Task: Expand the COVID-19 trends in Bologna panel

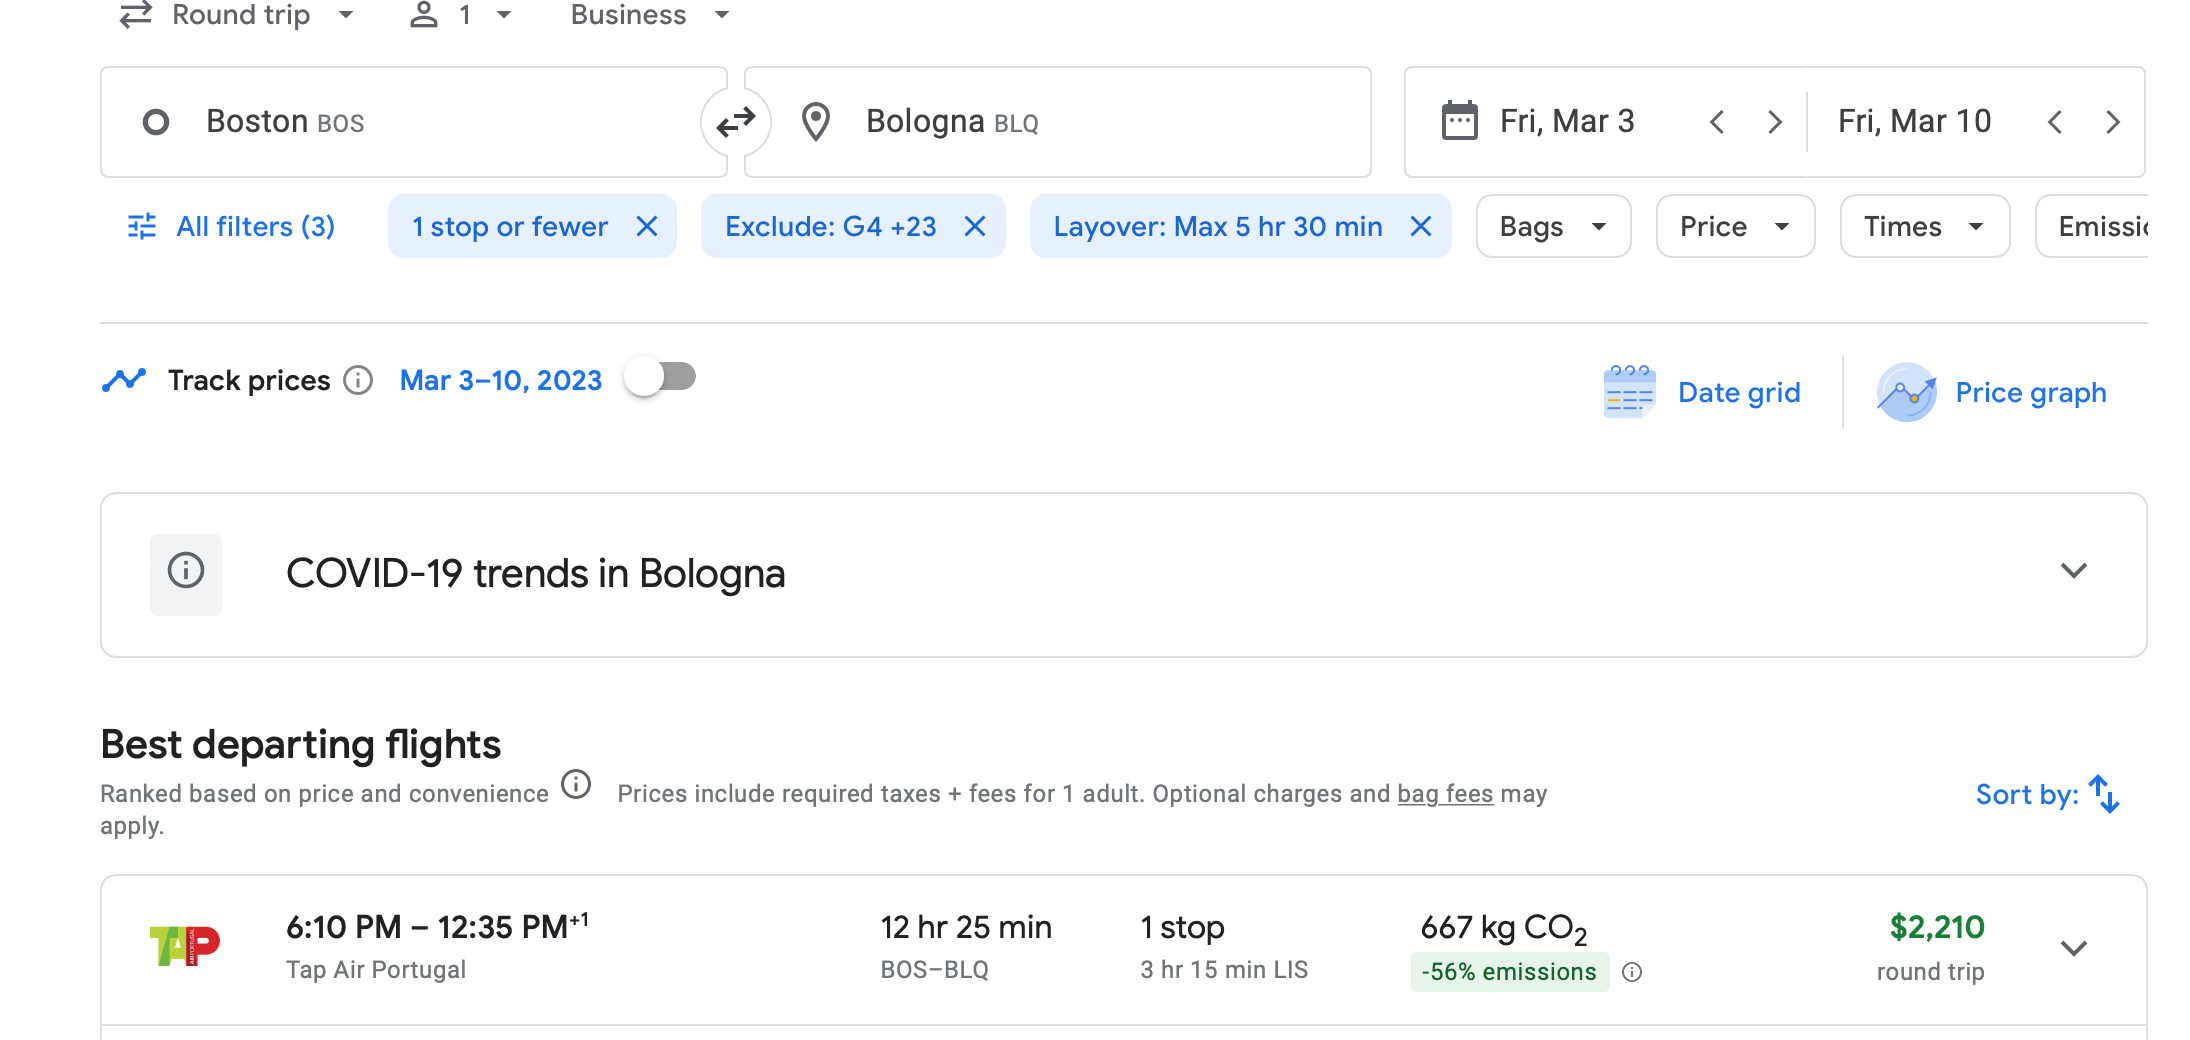Action: pyautogui.click(x=2073, y=572)
